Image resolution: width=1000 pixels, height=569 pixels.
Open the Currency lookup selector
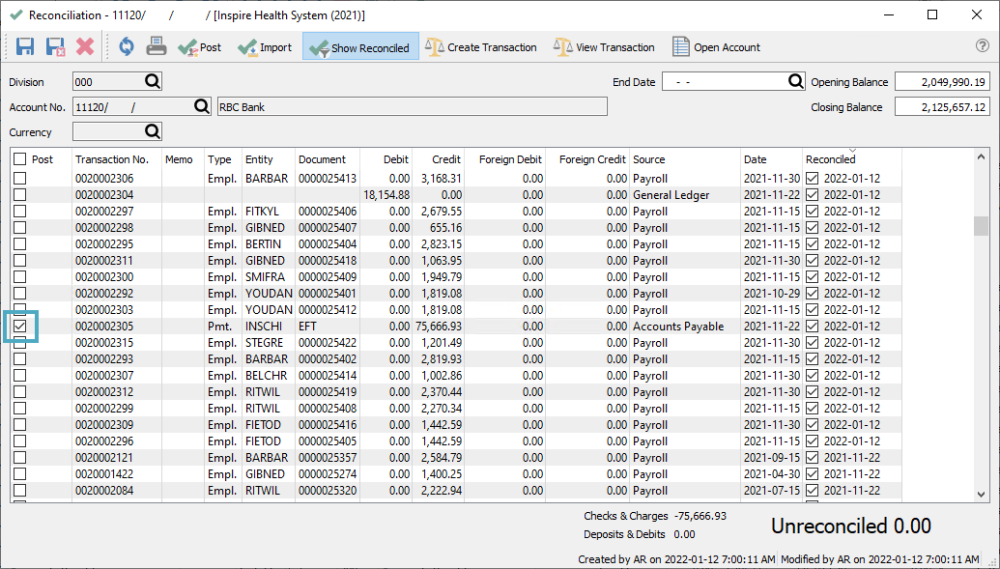click(x=152, y=132)
